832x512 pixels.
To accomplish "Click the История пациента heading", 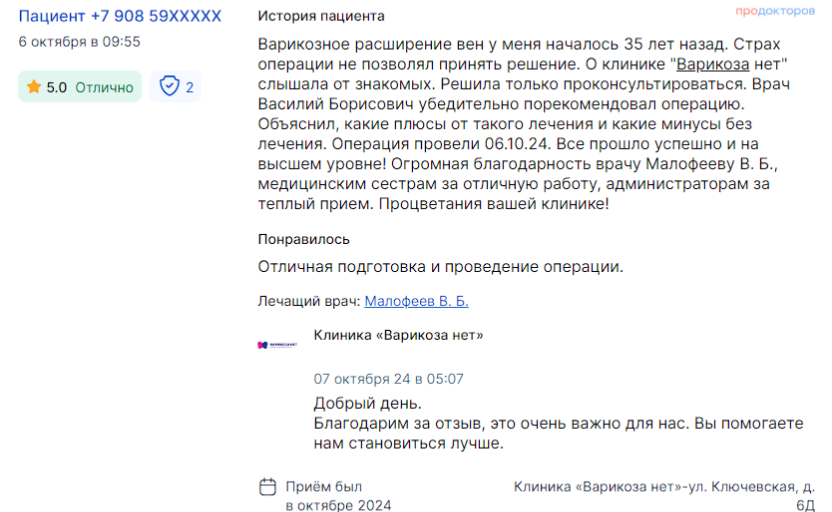I will pos(321,16).
